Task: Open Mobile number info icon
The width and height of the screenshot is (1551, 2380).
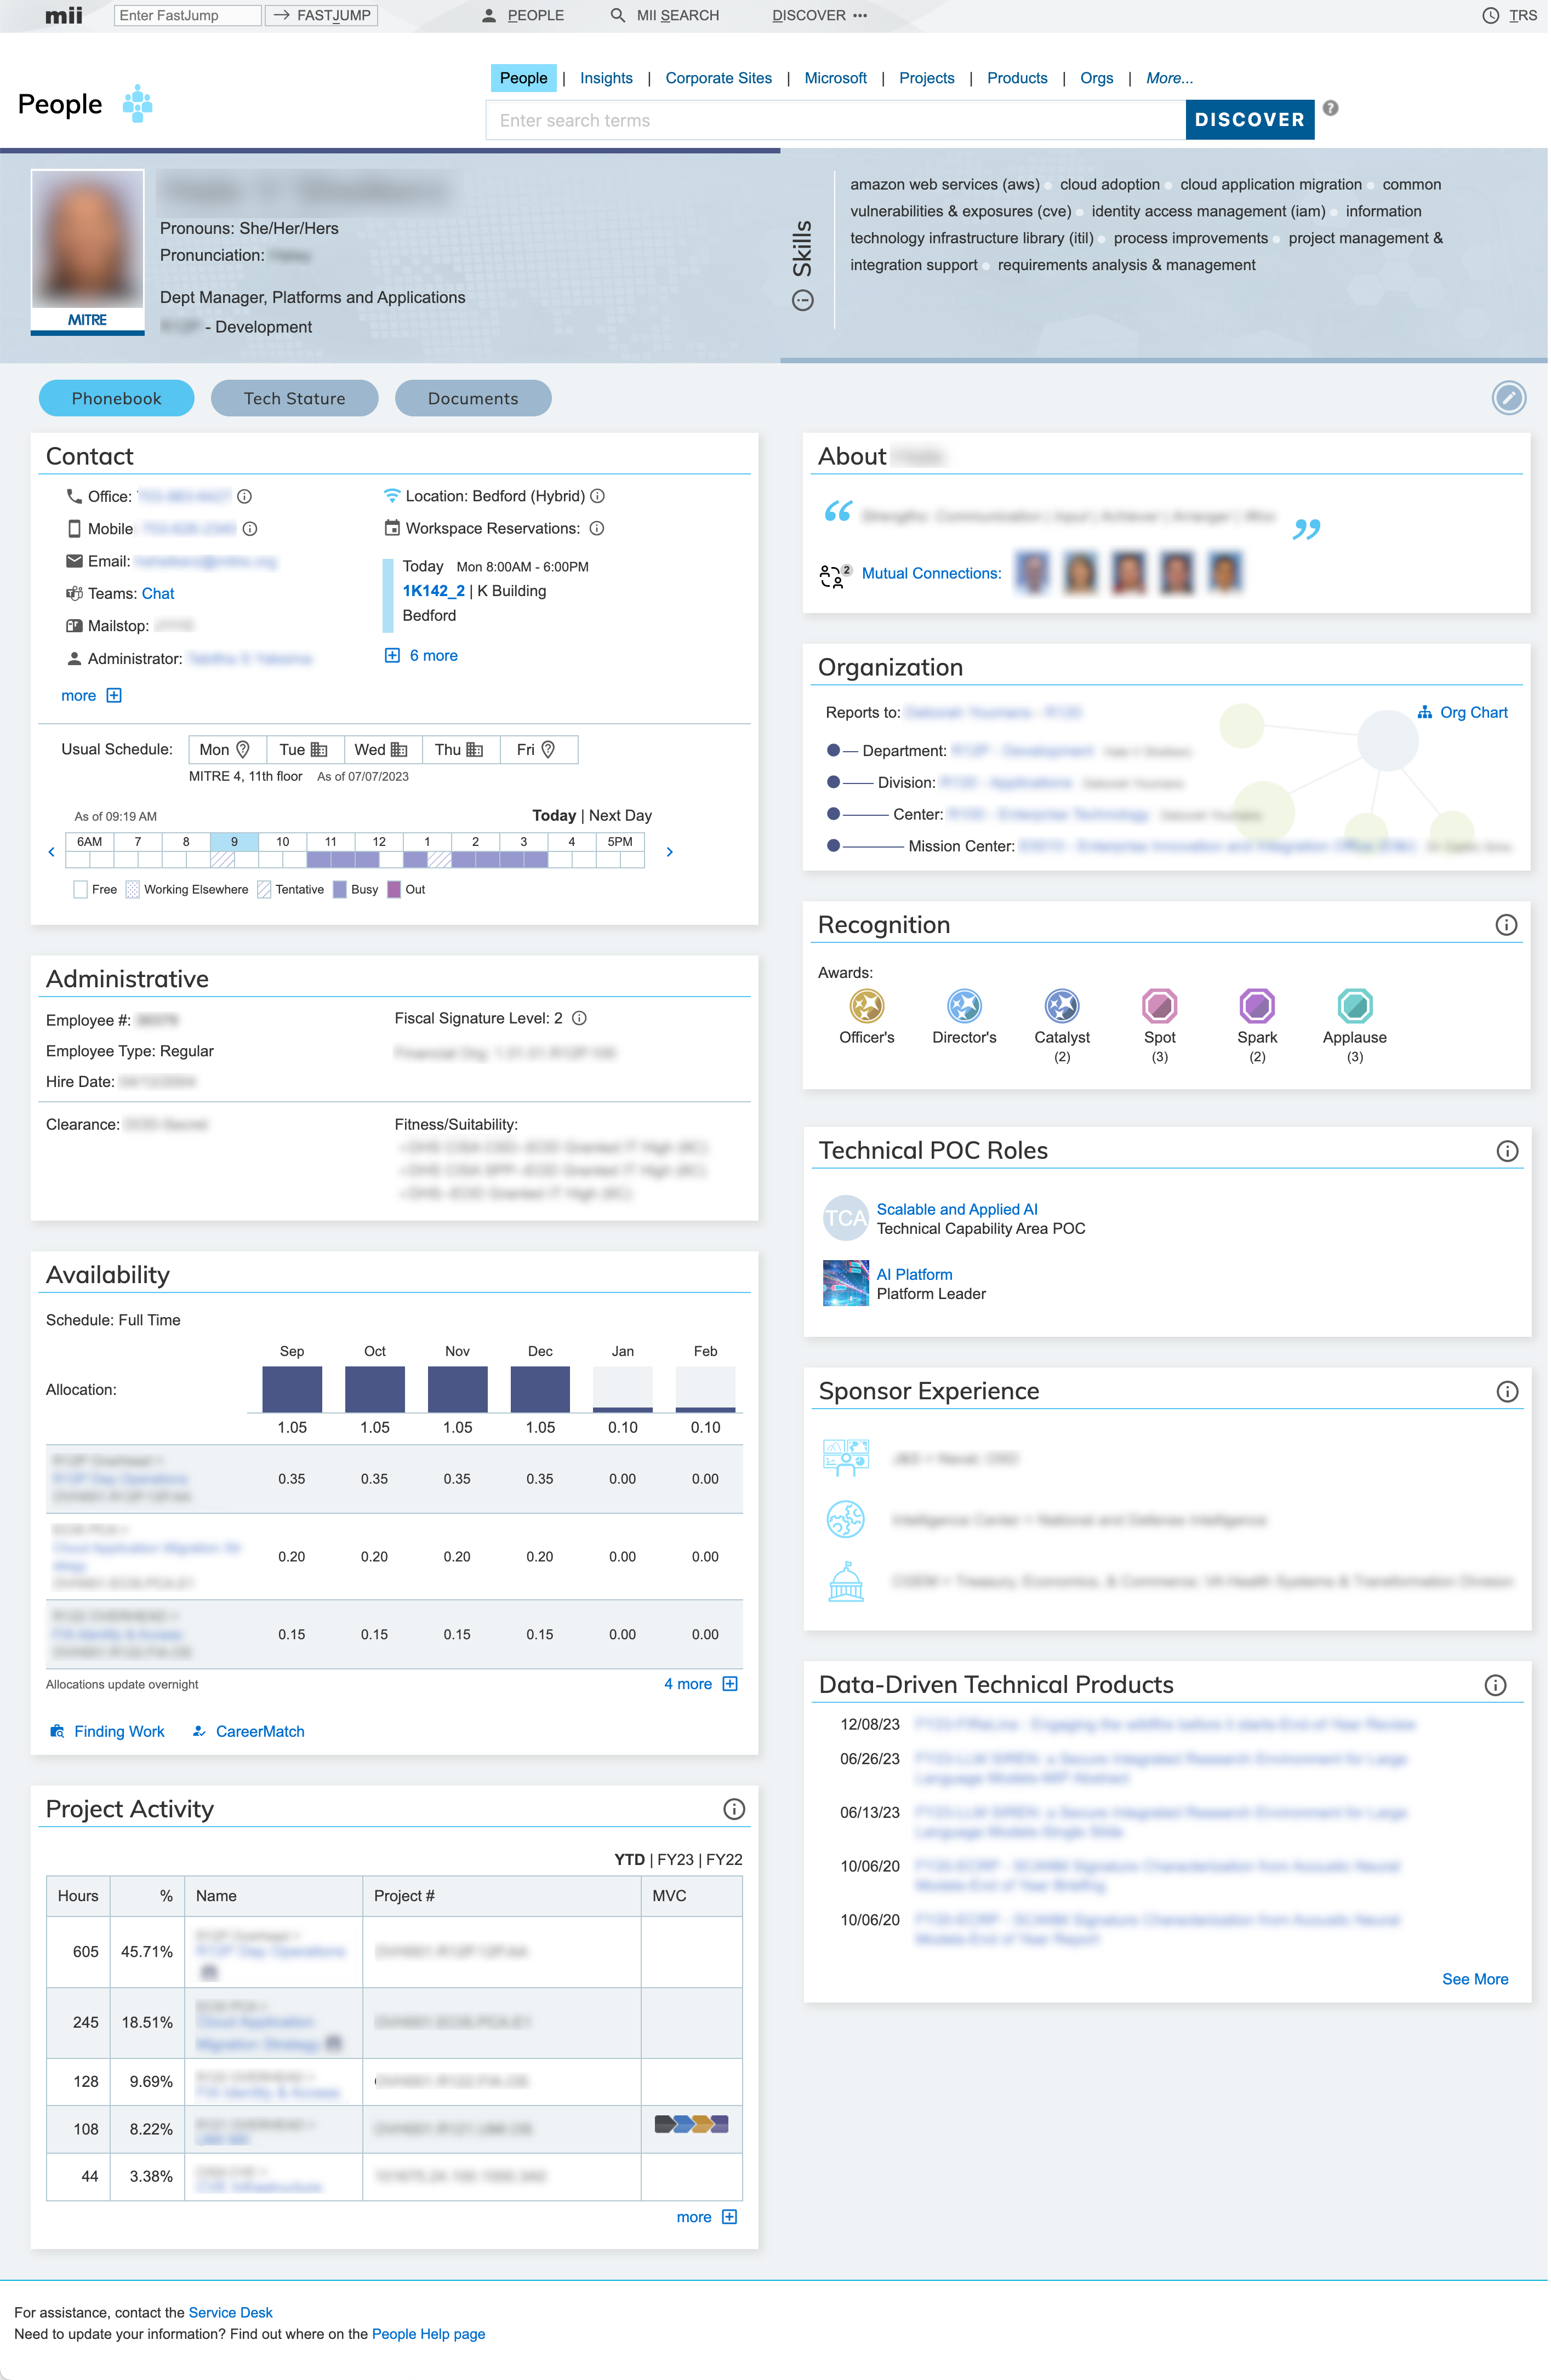Action: [250, 528]
